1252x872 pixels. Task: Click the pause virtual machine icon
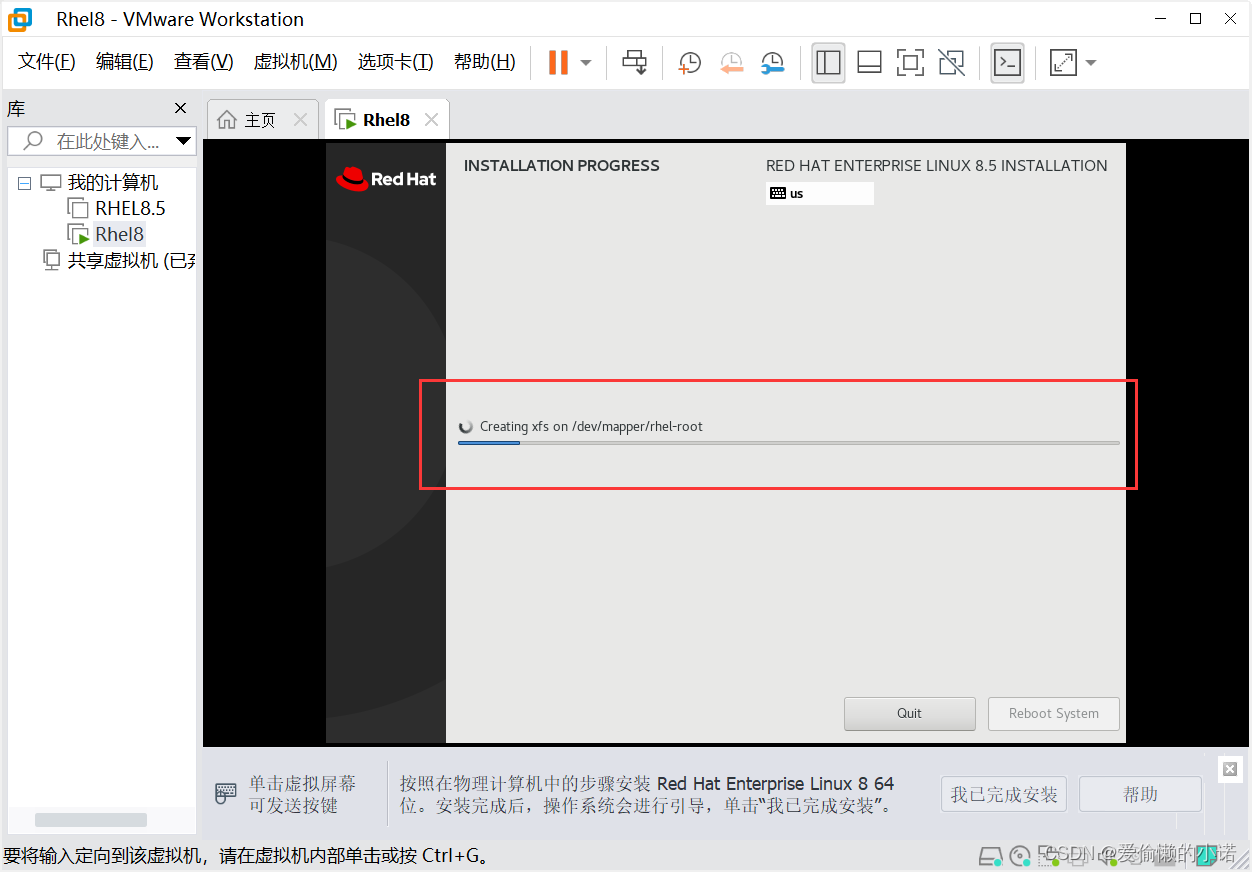pos(558,62)
